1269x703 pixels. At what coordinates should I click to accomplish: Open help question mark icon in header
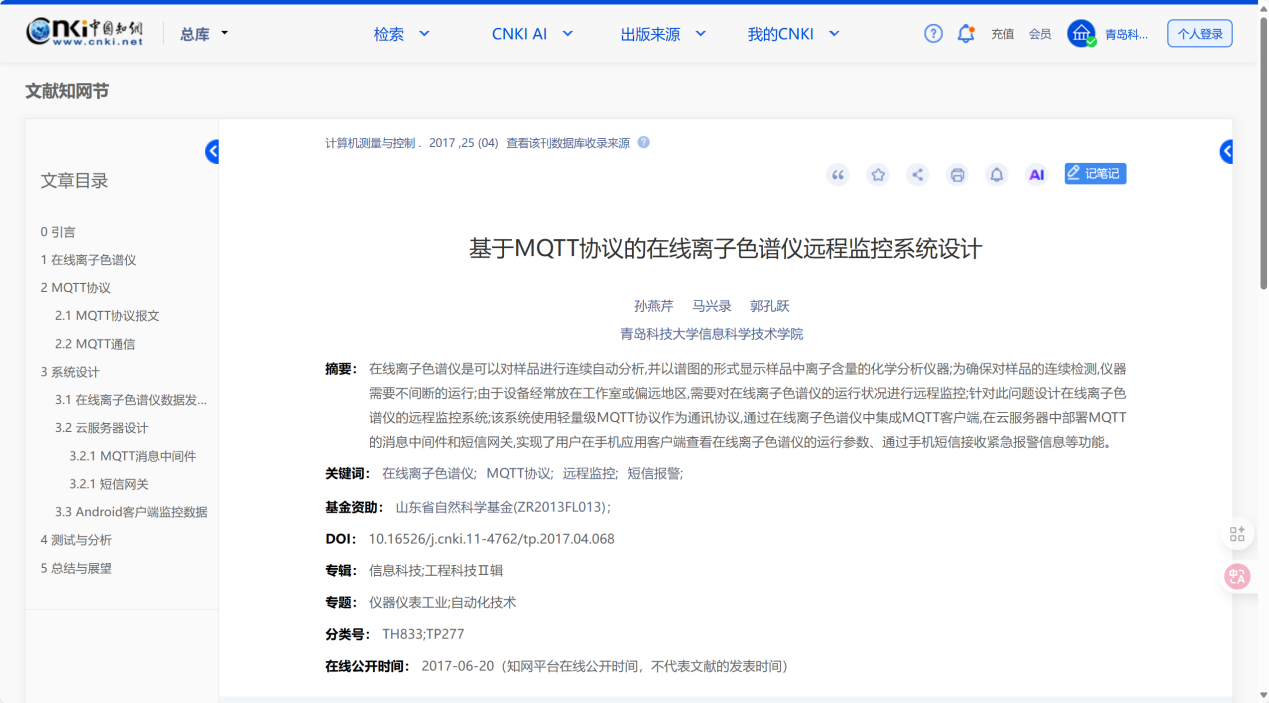click(x=933, y=34)
